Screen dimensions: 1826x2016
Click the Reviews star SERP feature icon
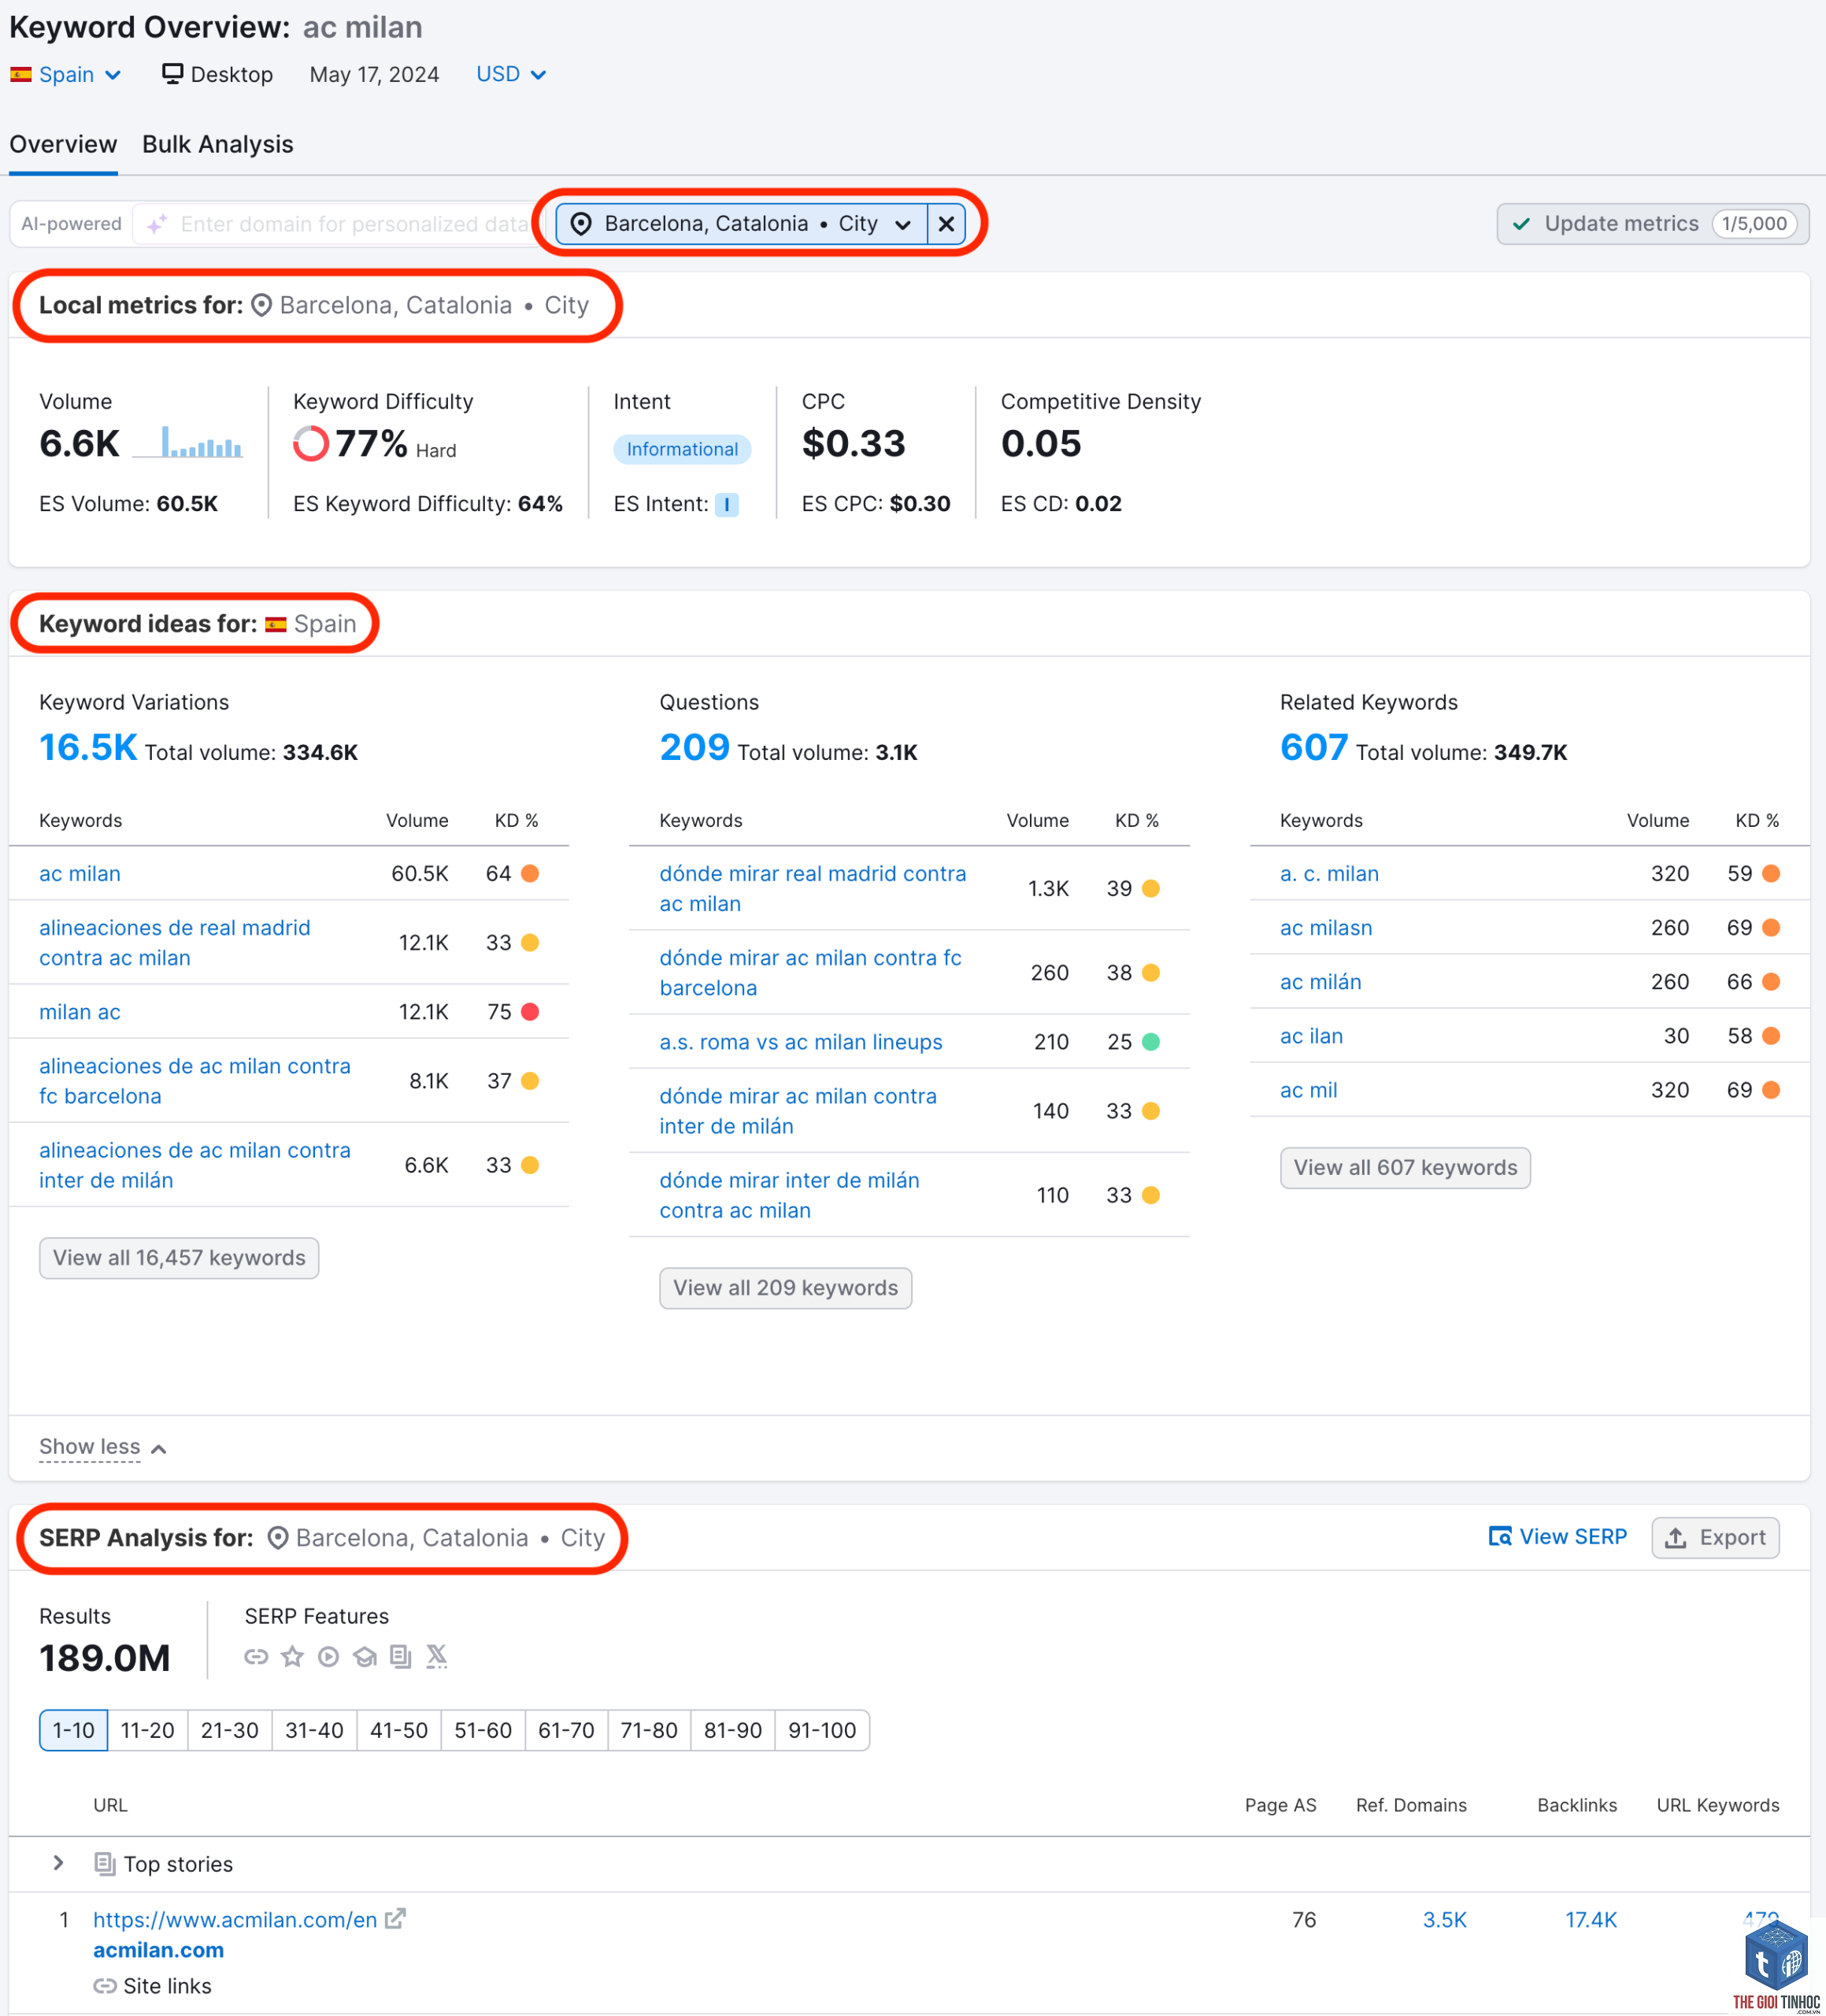pyautogui.click(x=292, y=1657)
